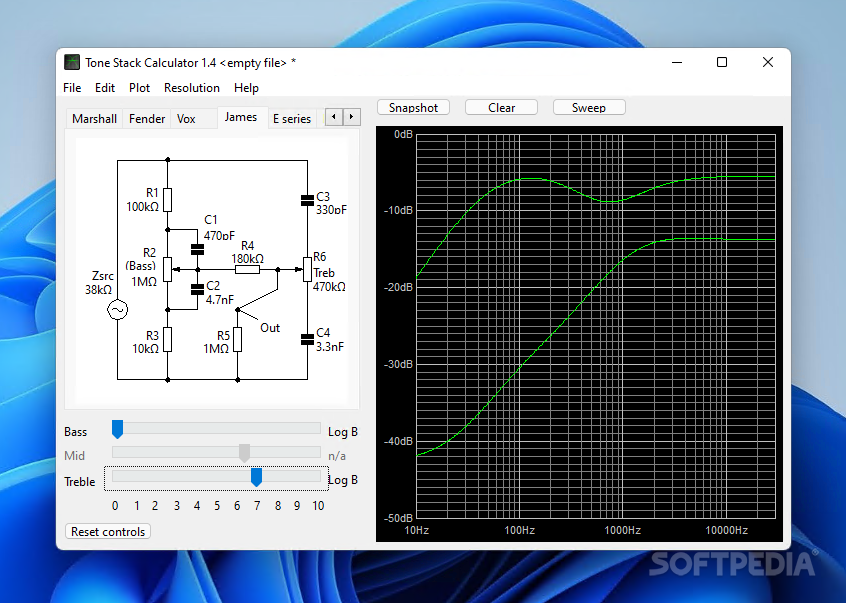This screenshot has width=846, height=603.
Task: Click the disabled Mid slider thumb
Action: coord(244,453)
